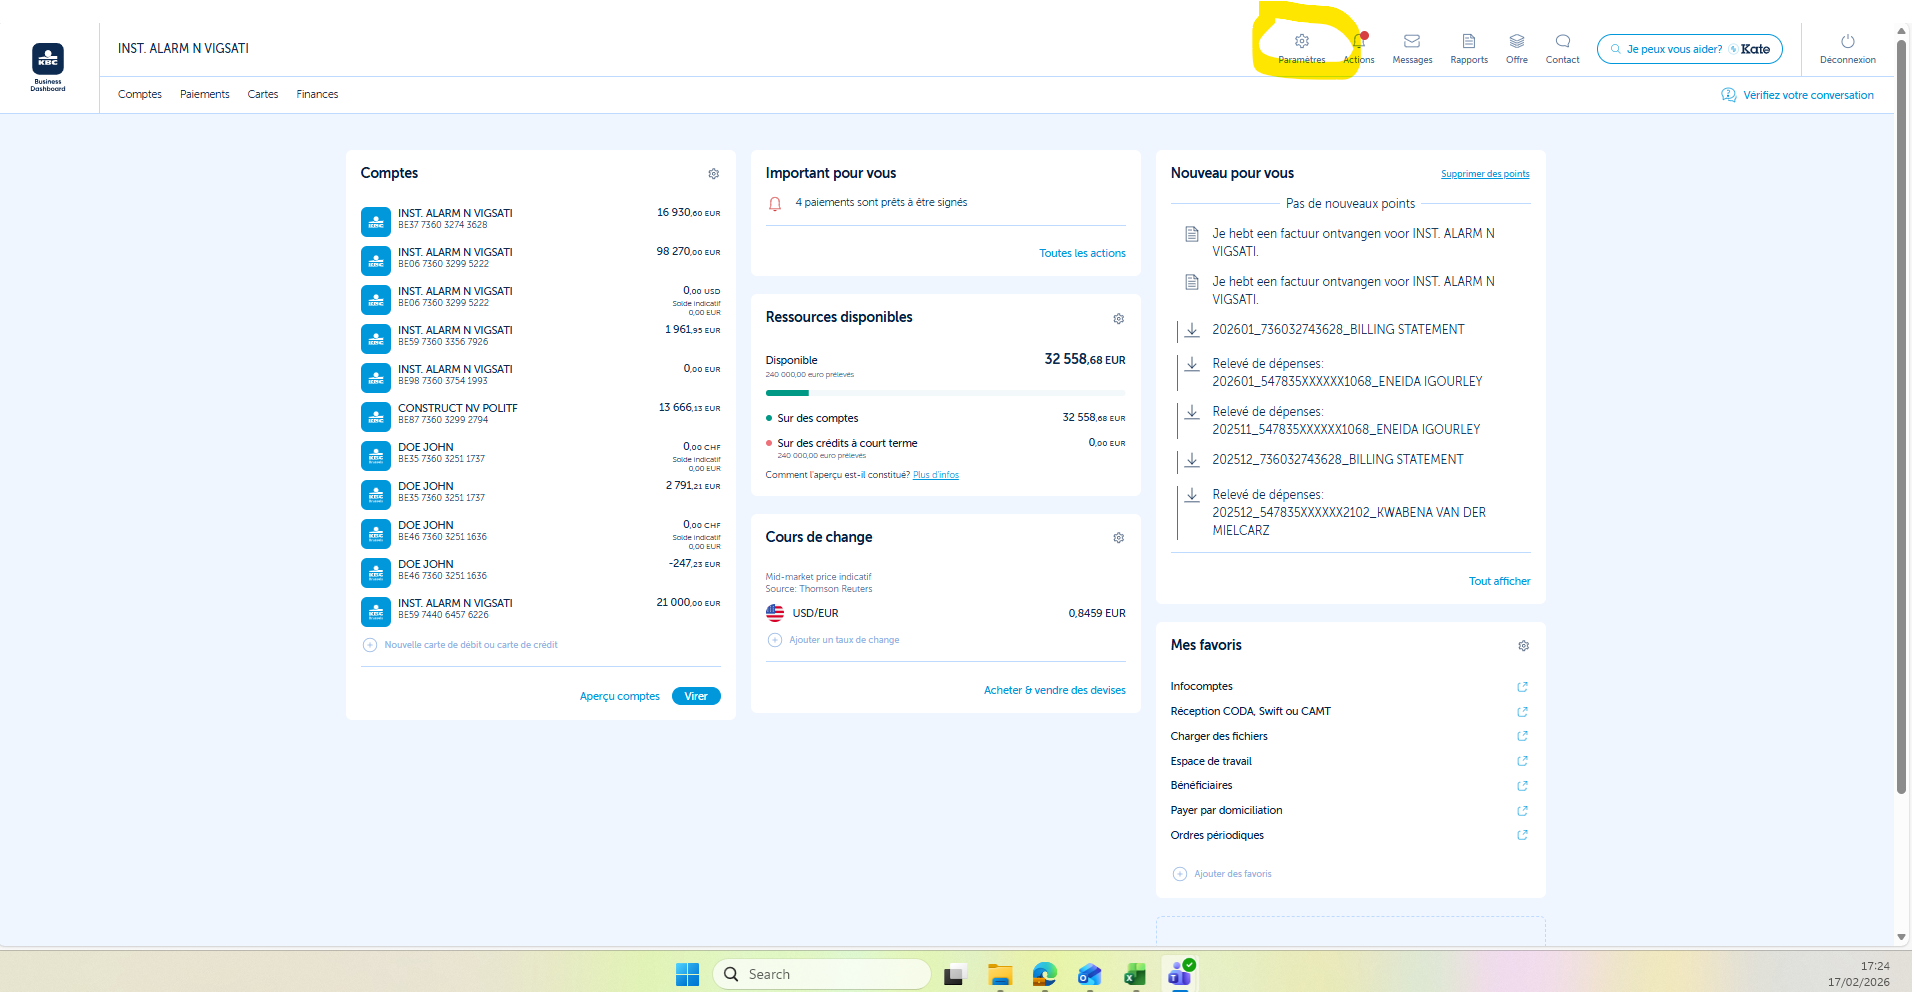The image size is (1912, 992).
Task: Open Mes favoris settings gear
Action: point(1523,646)
